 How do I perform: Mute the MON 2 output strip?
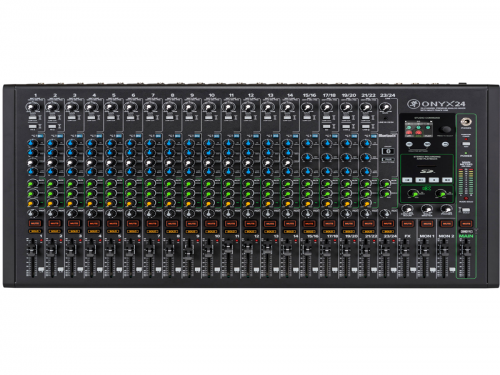pos(446,223)
